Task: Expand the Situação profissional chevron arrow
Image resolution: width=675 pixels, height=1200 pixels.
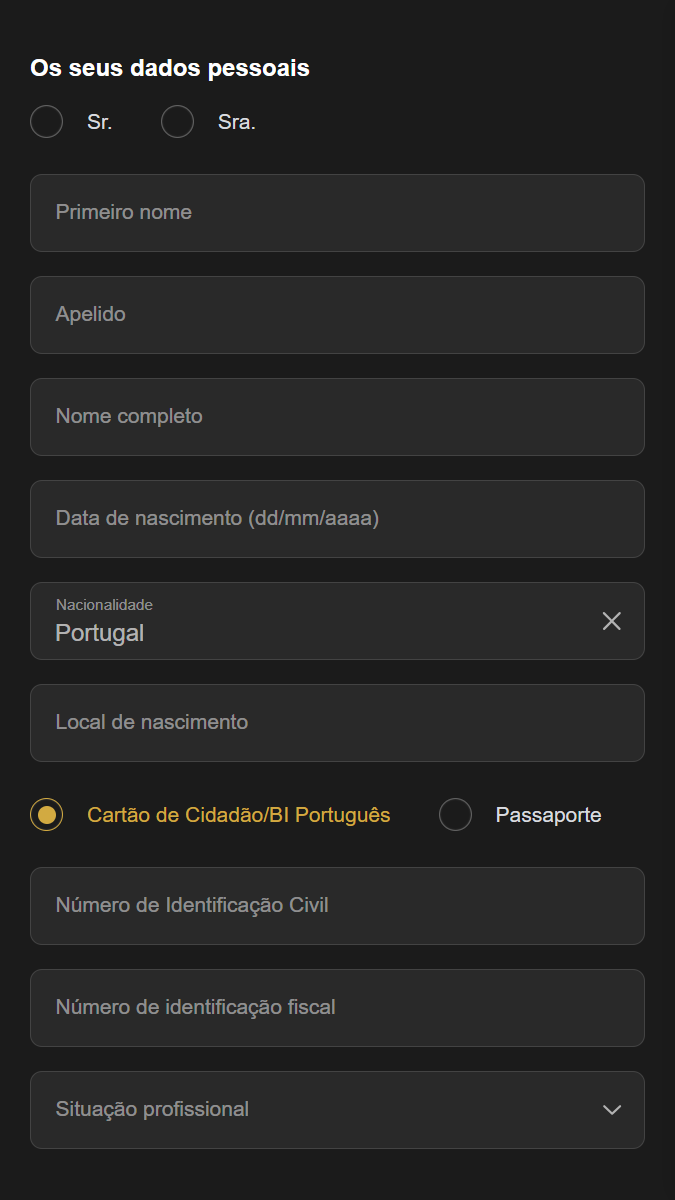Action: 612,1110
